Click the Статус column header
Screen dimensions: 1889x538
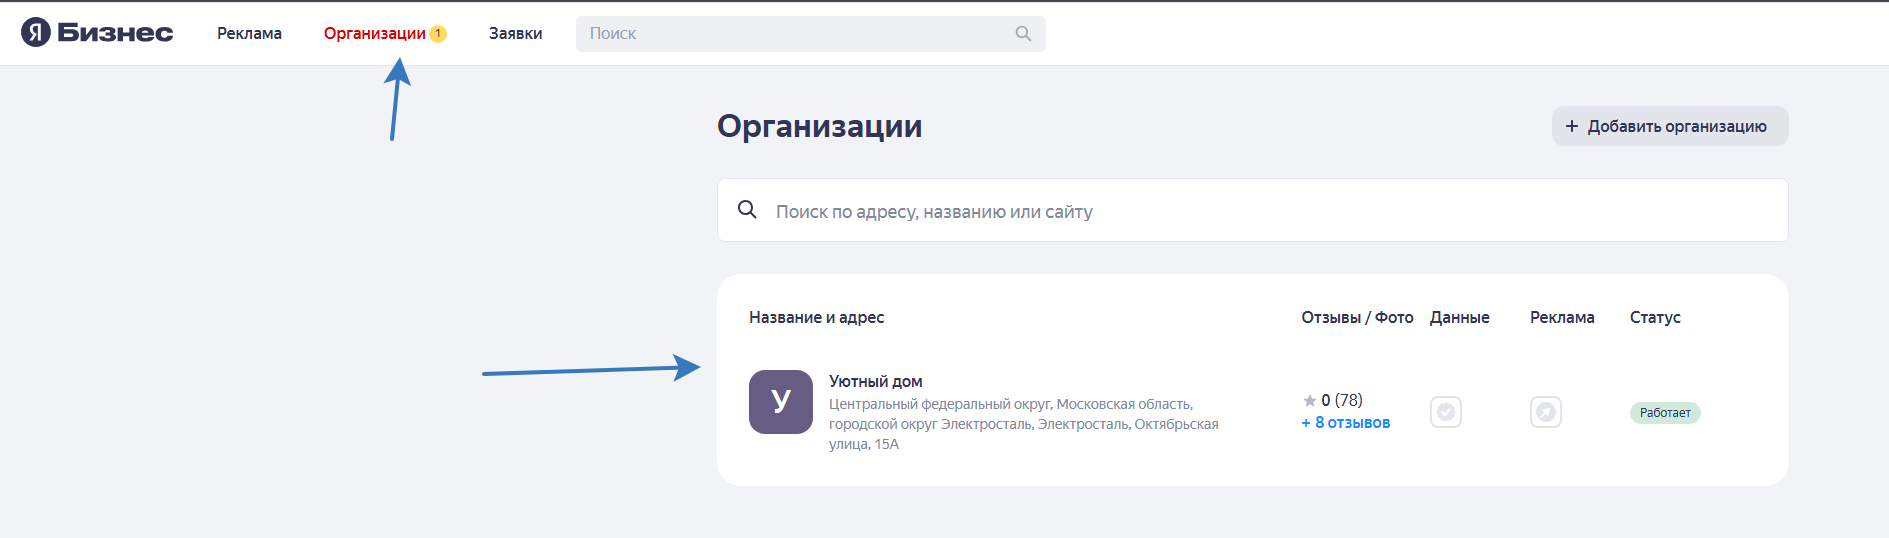click(1654, 317)
